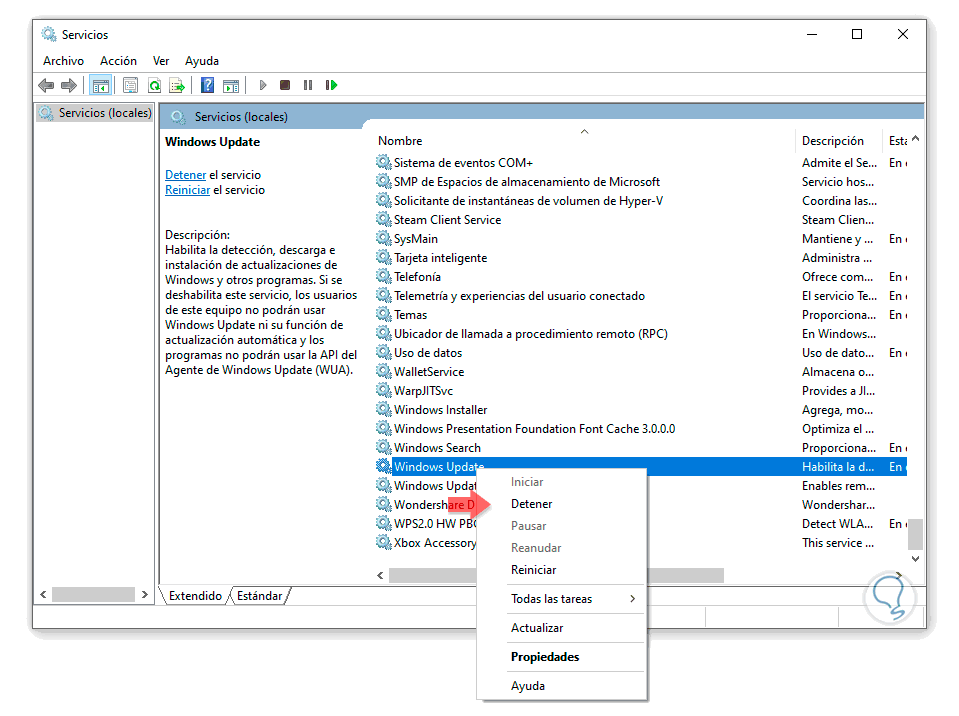The height and width of the screenshot is (716, 959).
Task: Click the Windows Update heading in details pane
Action: [212, 142]
